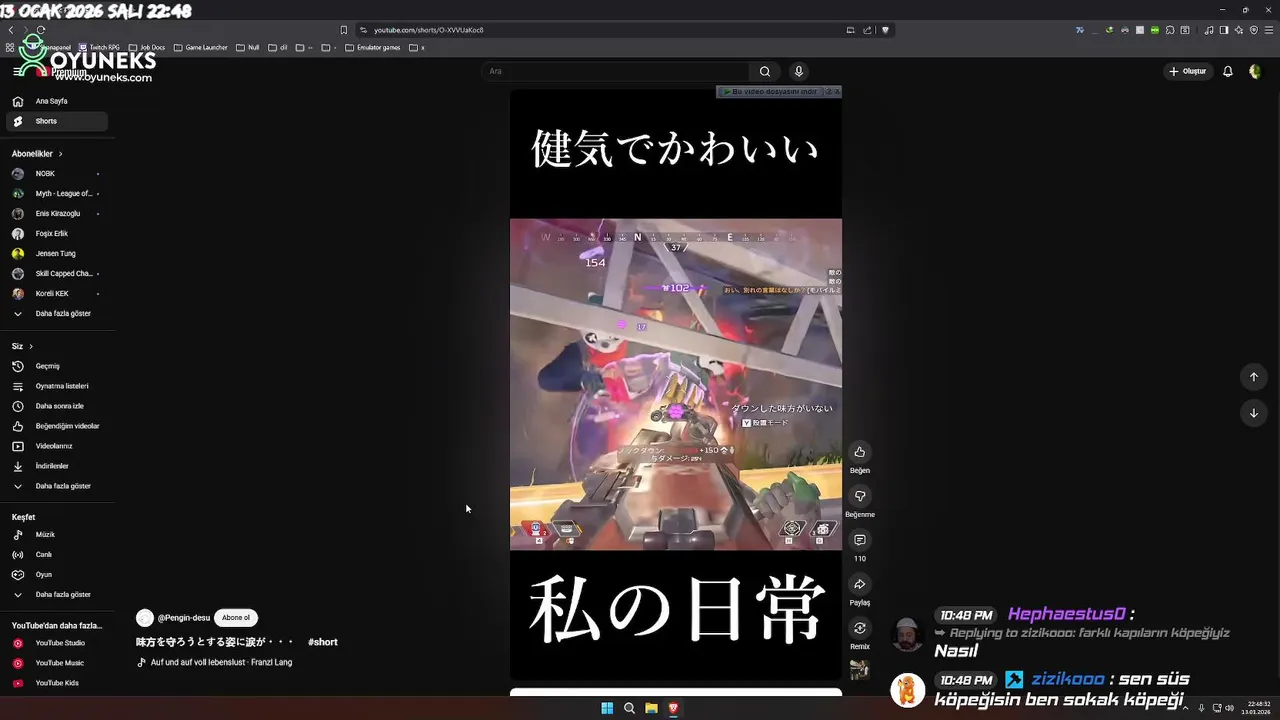The image size is (1280, 720).
Task: Open the sound thumbnail of the Short
Action: click(x=859, y=670)
